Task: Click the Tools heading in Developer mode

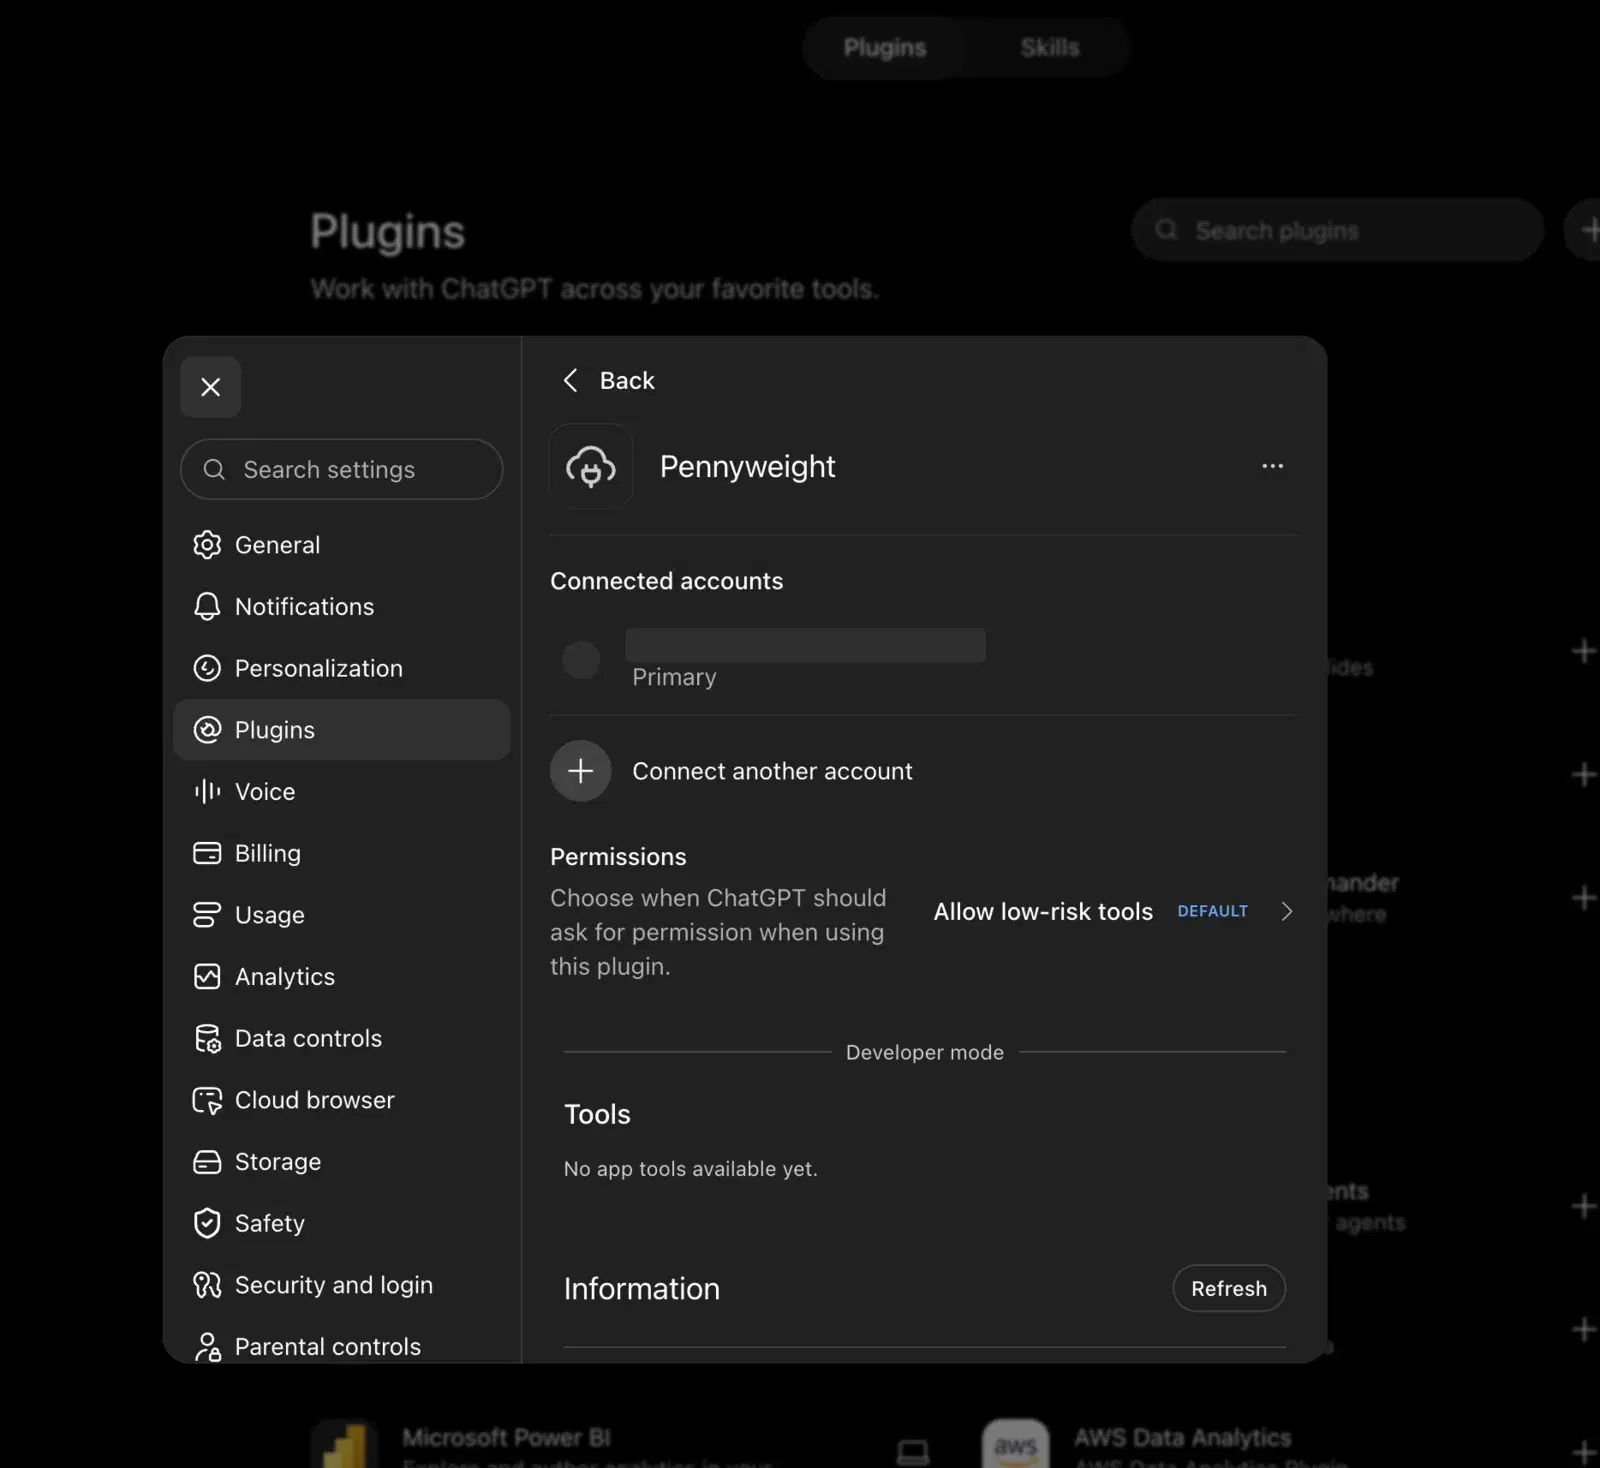Action: pyautogui.click(x=597, y=1114)
